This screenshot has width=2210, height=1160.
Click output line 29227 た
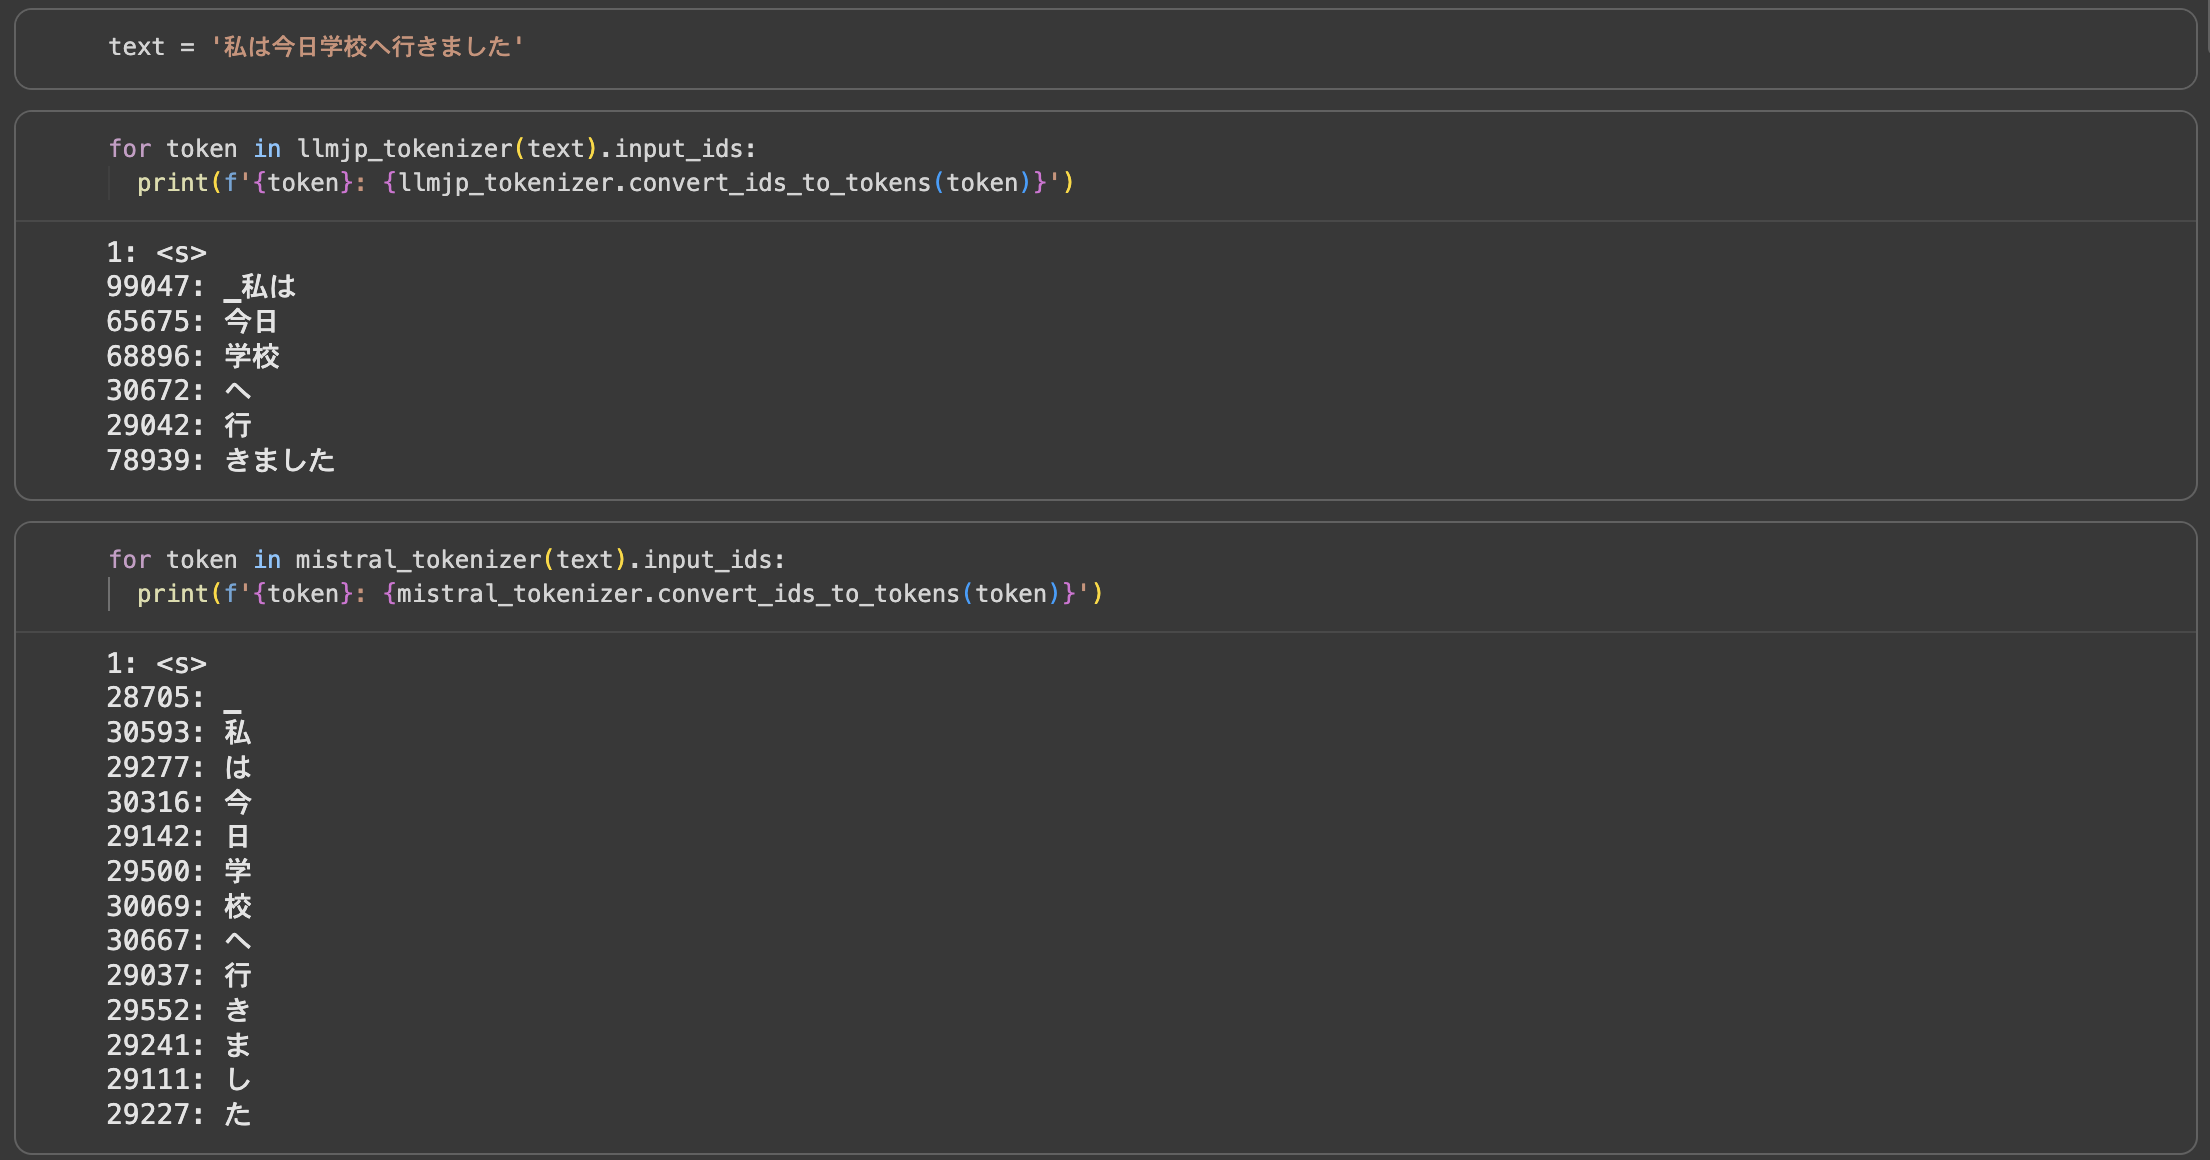pos(179,1115)
